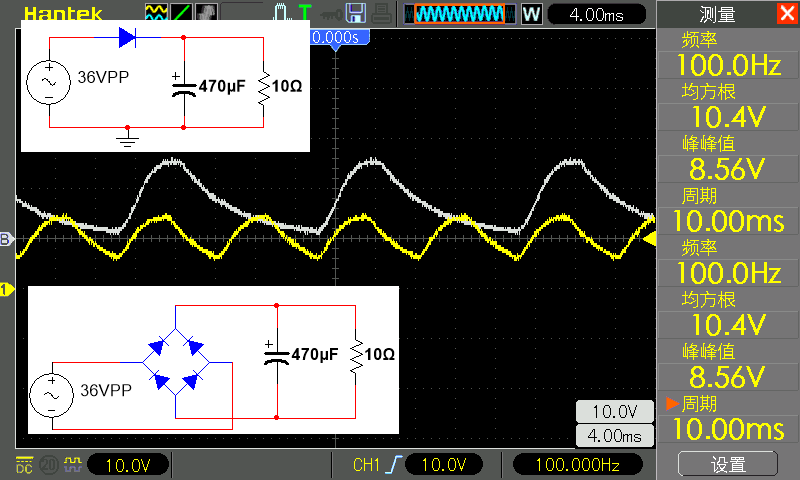800x480 pixels.
Task: Click the gray persistence waveform icon
Action: [x=206, y=12]
